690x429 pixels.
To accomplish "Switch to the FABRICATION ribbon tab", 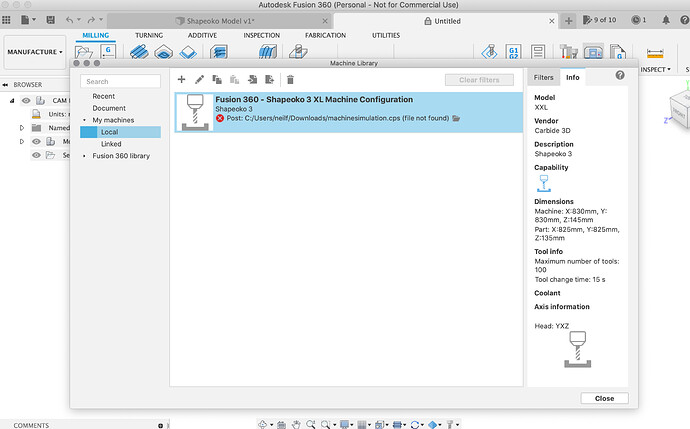I will pos(325,35).
